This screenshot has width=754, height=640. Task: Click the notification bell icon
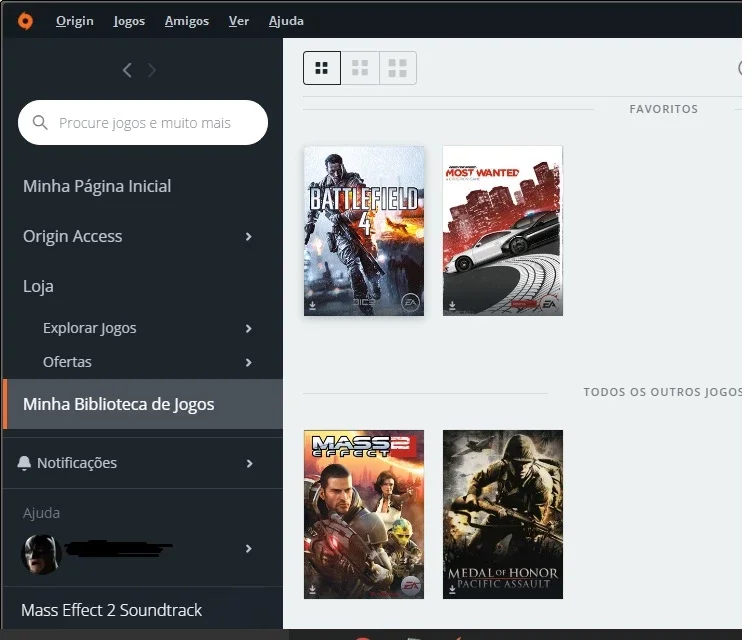point(24,463)
